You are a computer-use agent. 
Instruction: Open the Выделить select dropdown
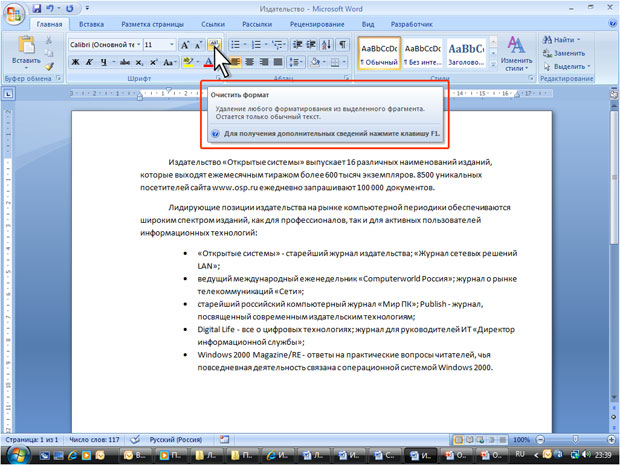pos(567,66)
